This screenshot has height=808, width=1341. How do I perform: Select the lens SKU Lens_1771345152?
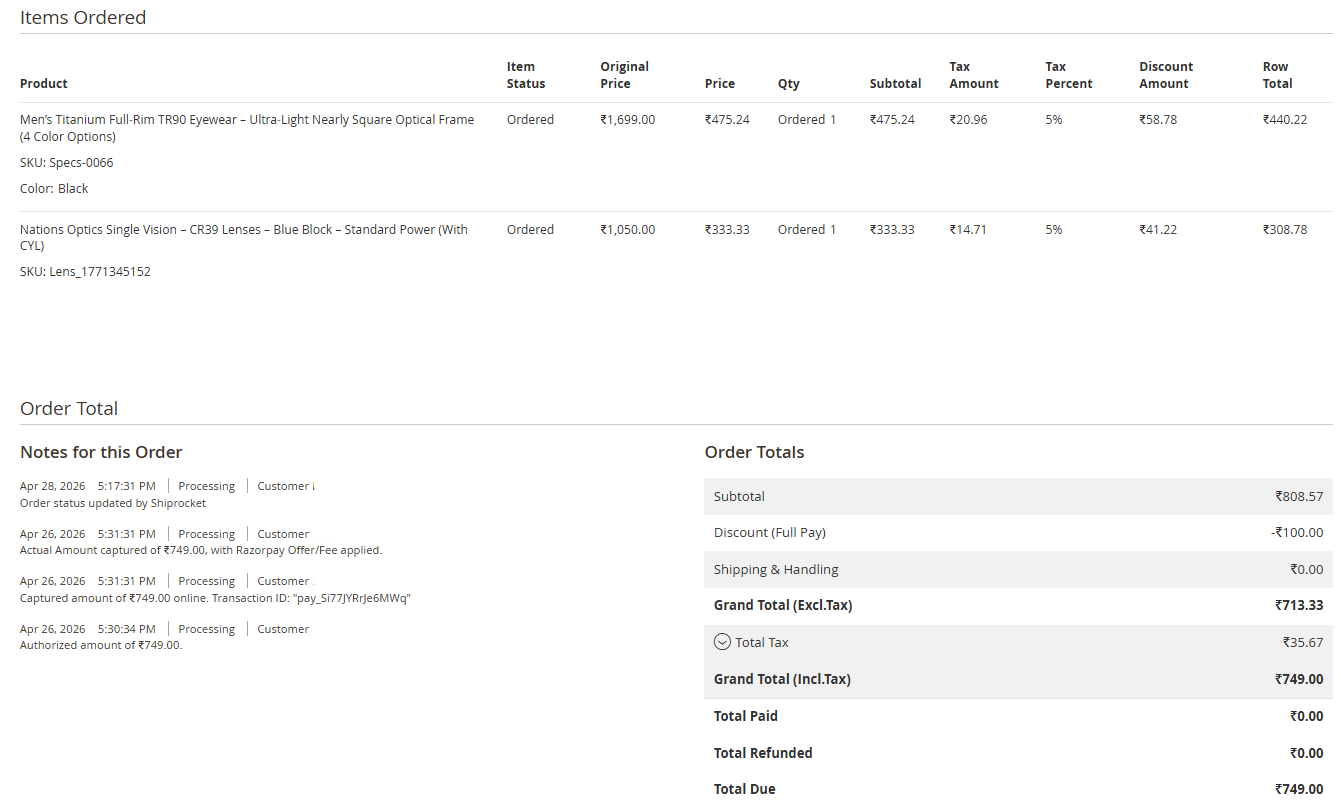[x=85, y=272]
